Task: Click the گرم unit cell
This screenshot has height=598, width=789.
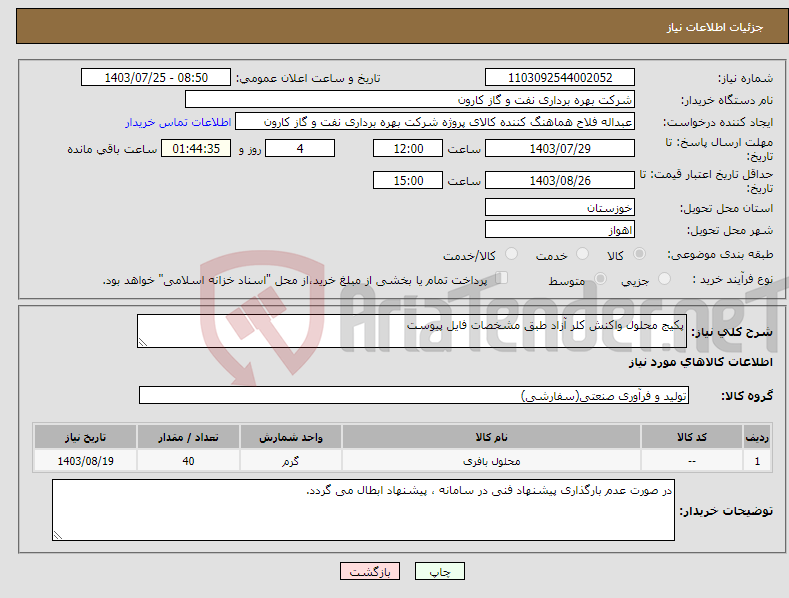Action: pyautogui.click(x=291, y=461)
